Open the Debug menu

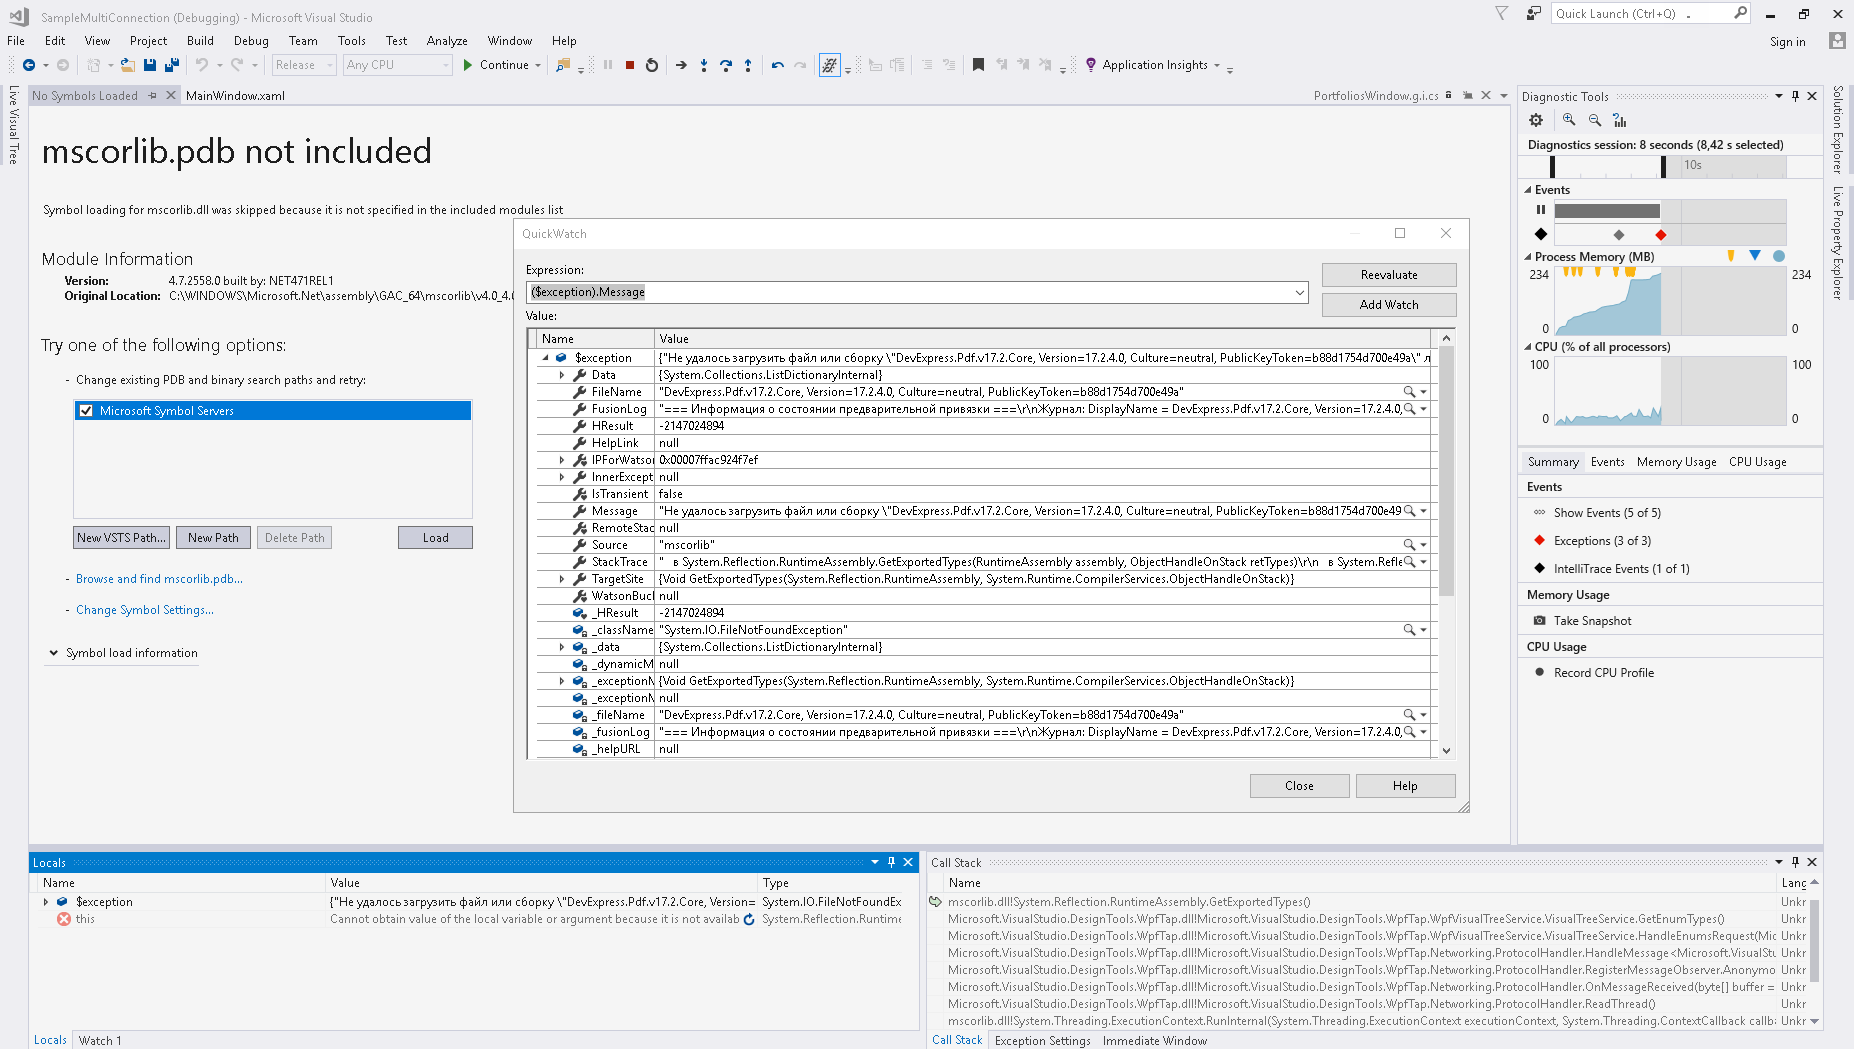[x=251, y=41]
